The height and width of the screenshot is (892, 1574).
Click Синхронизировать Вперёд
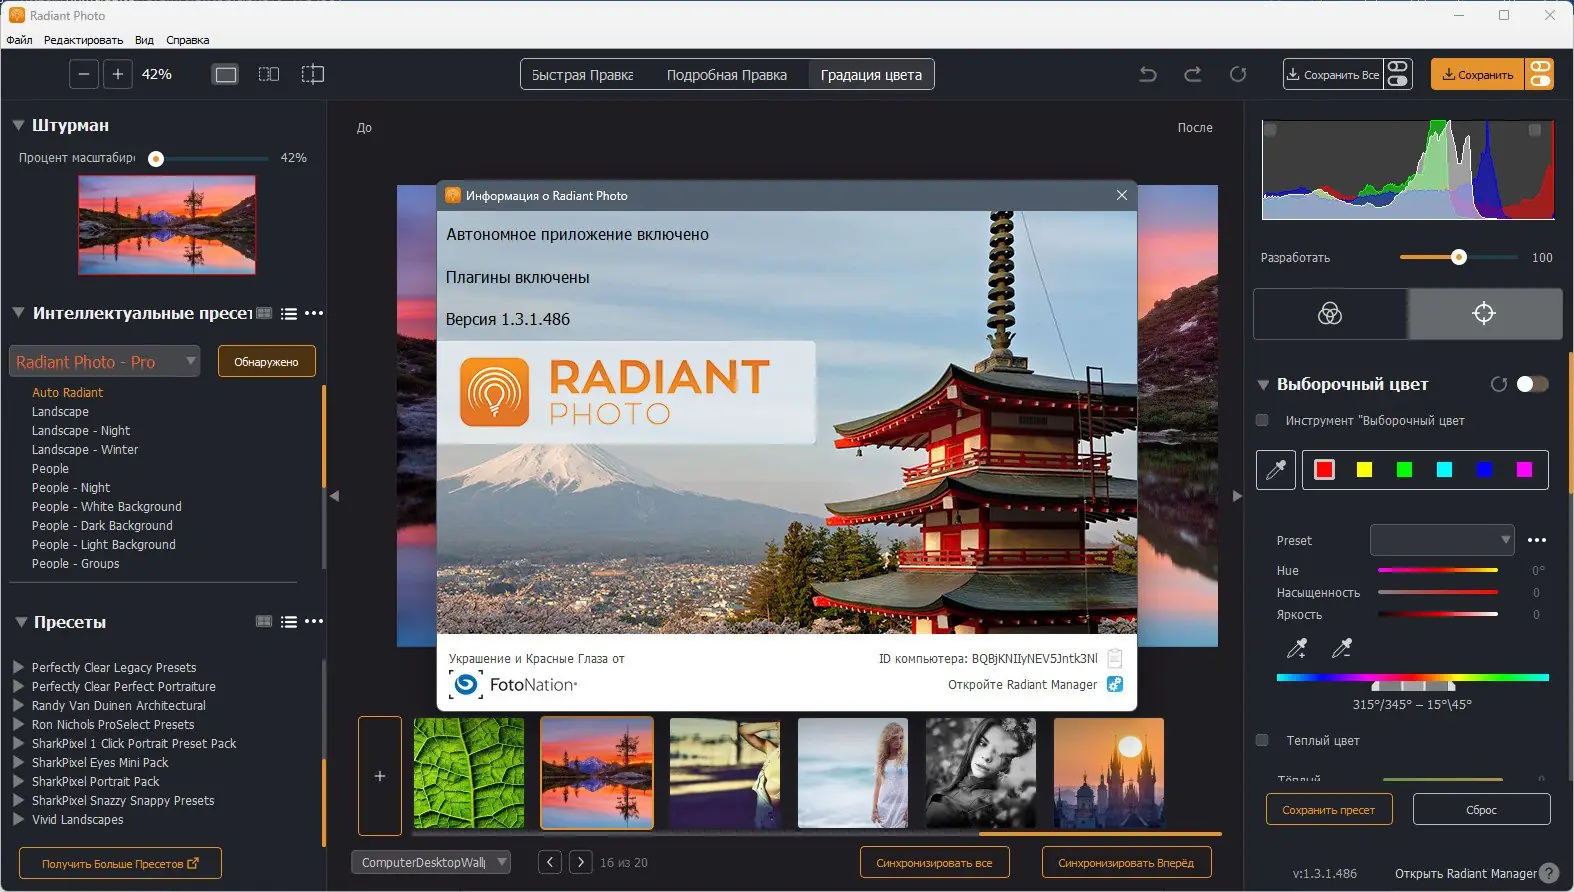click(1126, 862)
